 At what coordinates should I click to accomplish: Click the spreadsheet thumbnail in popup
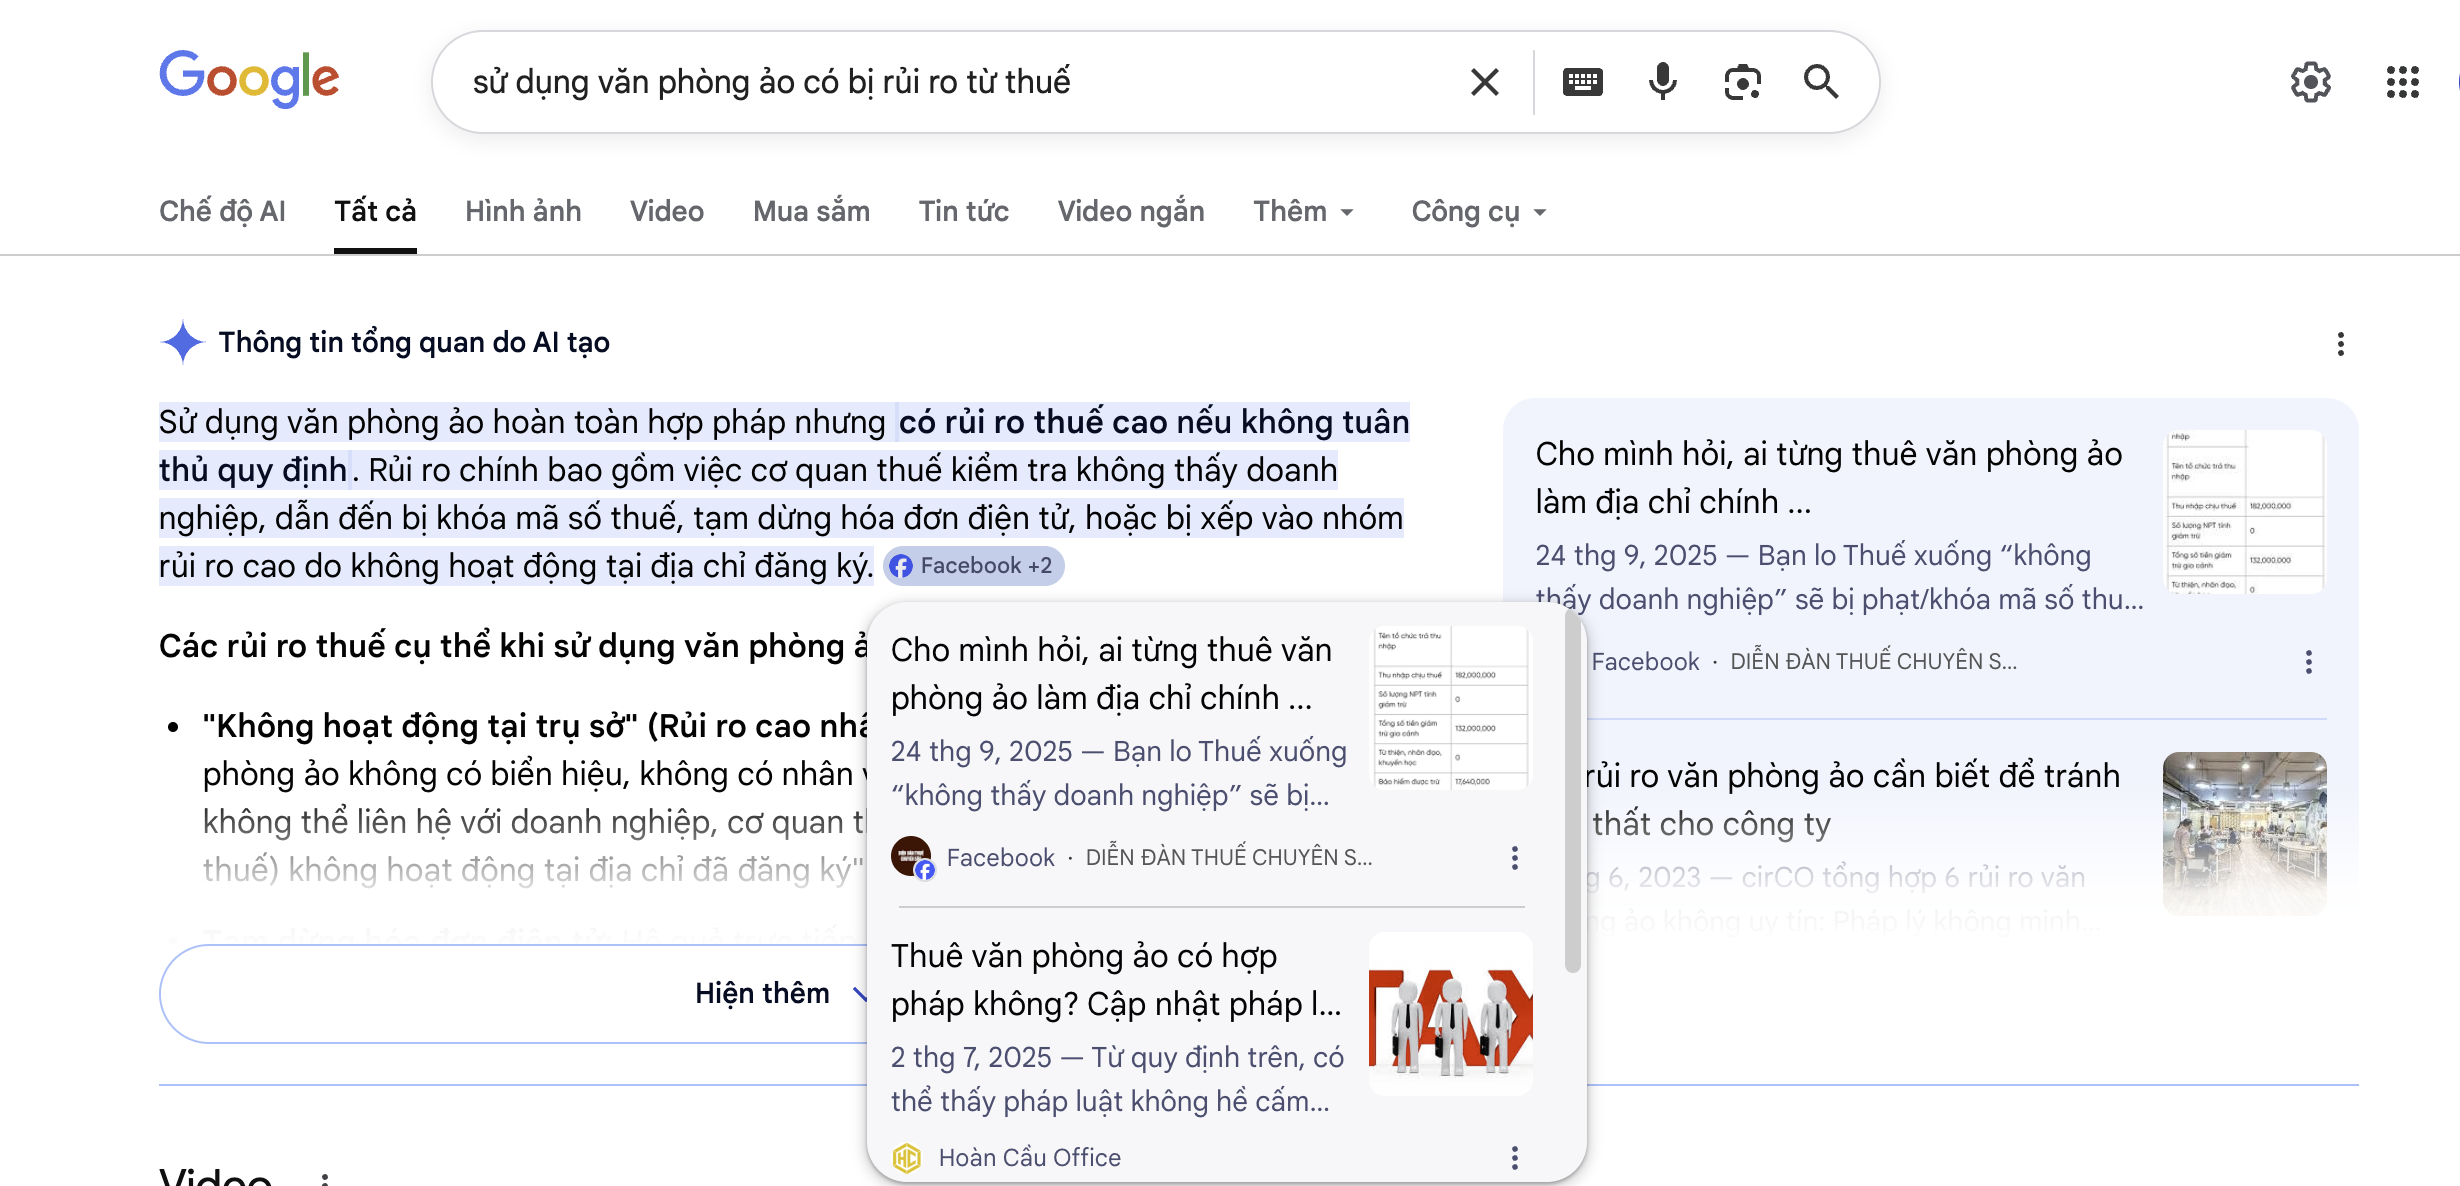coord(1451,708)
